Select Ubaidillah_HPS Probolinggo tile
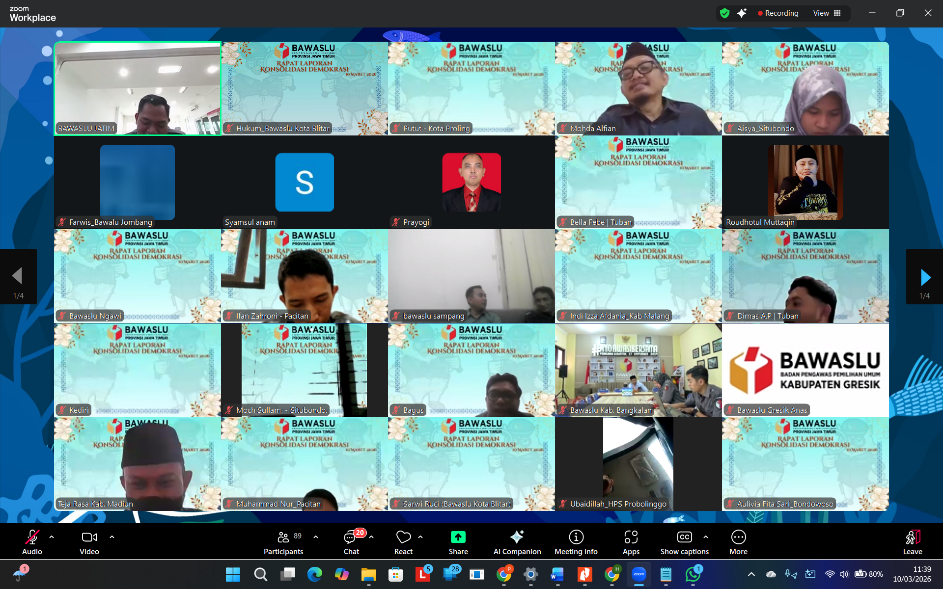Screen dimensions: 943x589 [x=638, y=464]
